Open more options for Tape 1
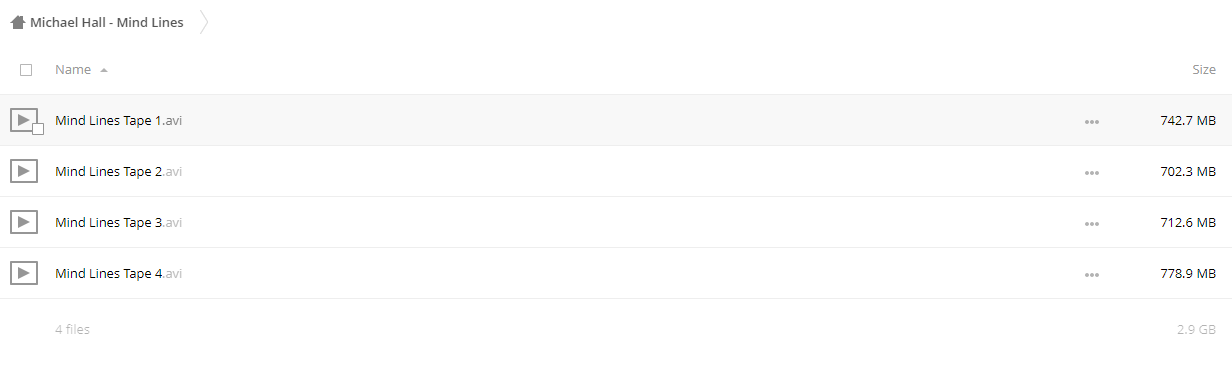Image resolution: width=1232 pixels, height=377 pixels. [x=1091, y=122]
